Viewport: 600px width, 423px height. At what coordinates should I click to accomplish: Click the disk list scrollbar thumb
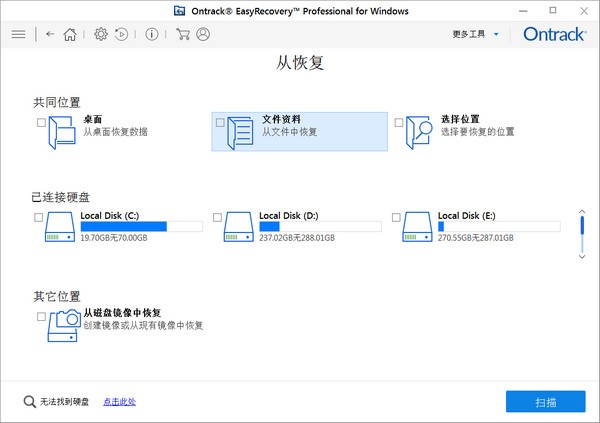coord(582,227)
